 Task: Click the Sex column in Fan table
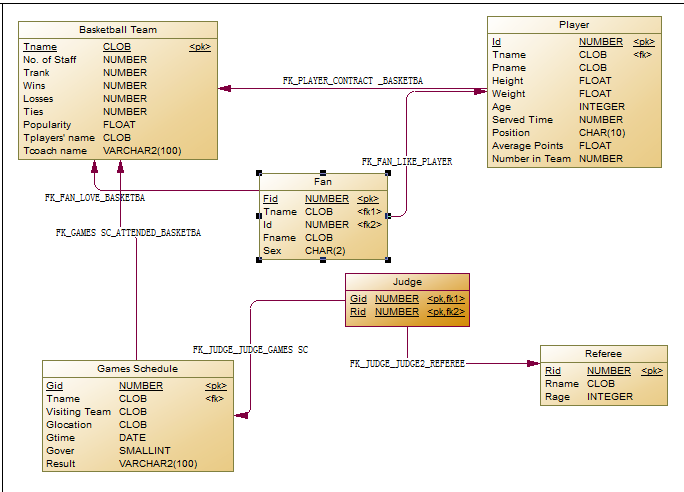(271, 251)
